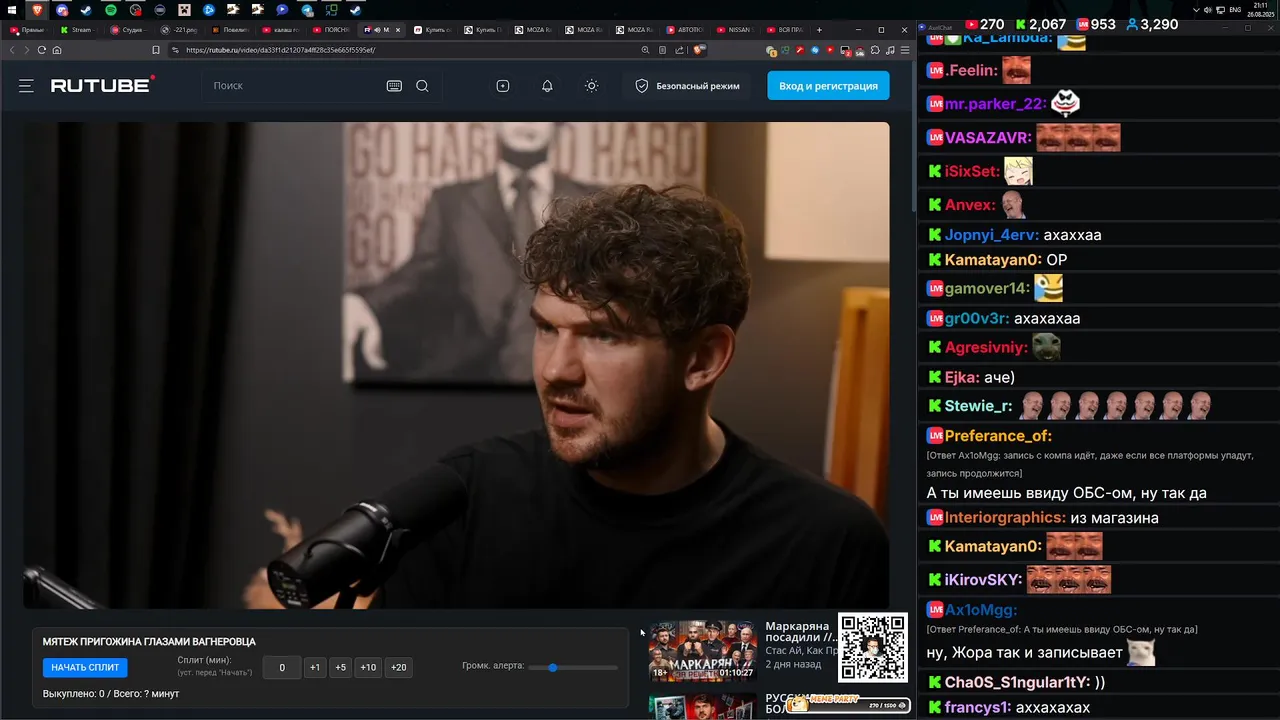Image resolution: width=1280 pixels, height=720 pixels.
Task: Reload the page with refresh icon
Action: (x=42, y=50)
